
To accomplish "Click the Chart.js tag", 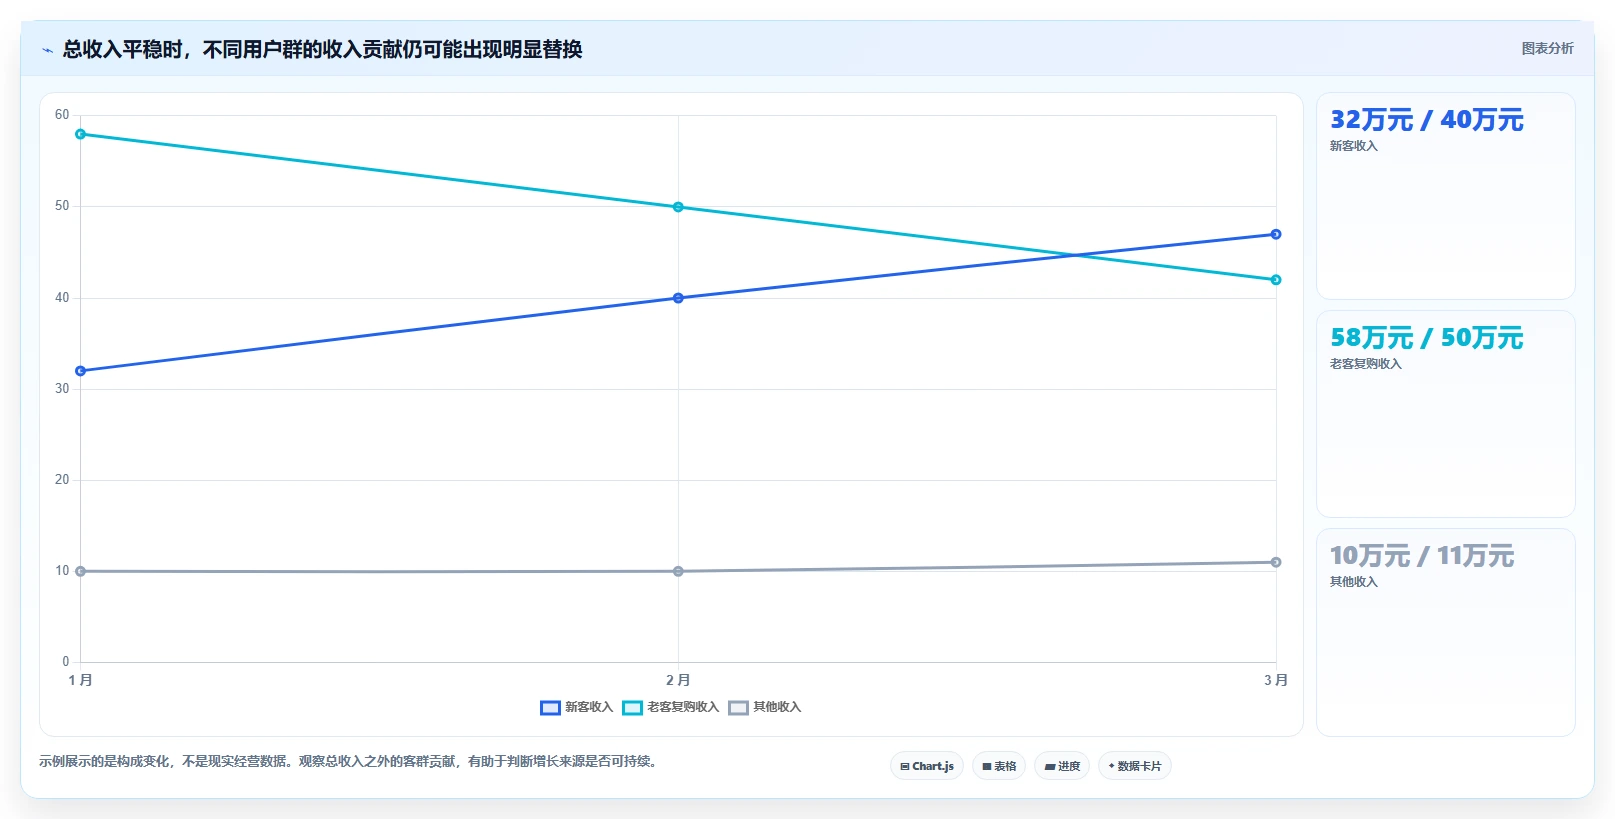I will click(x=927, y=766).
